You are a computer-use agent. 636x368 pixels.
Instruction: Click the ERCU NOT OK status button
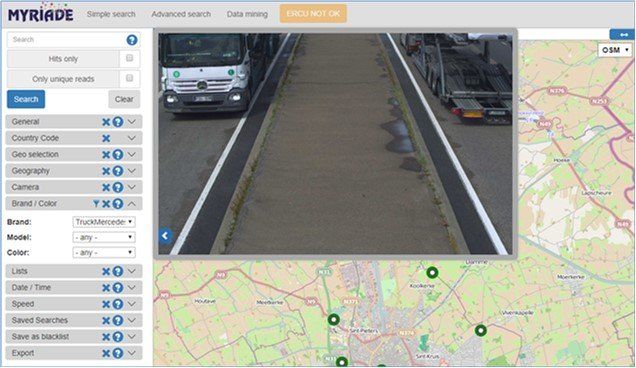313,14
